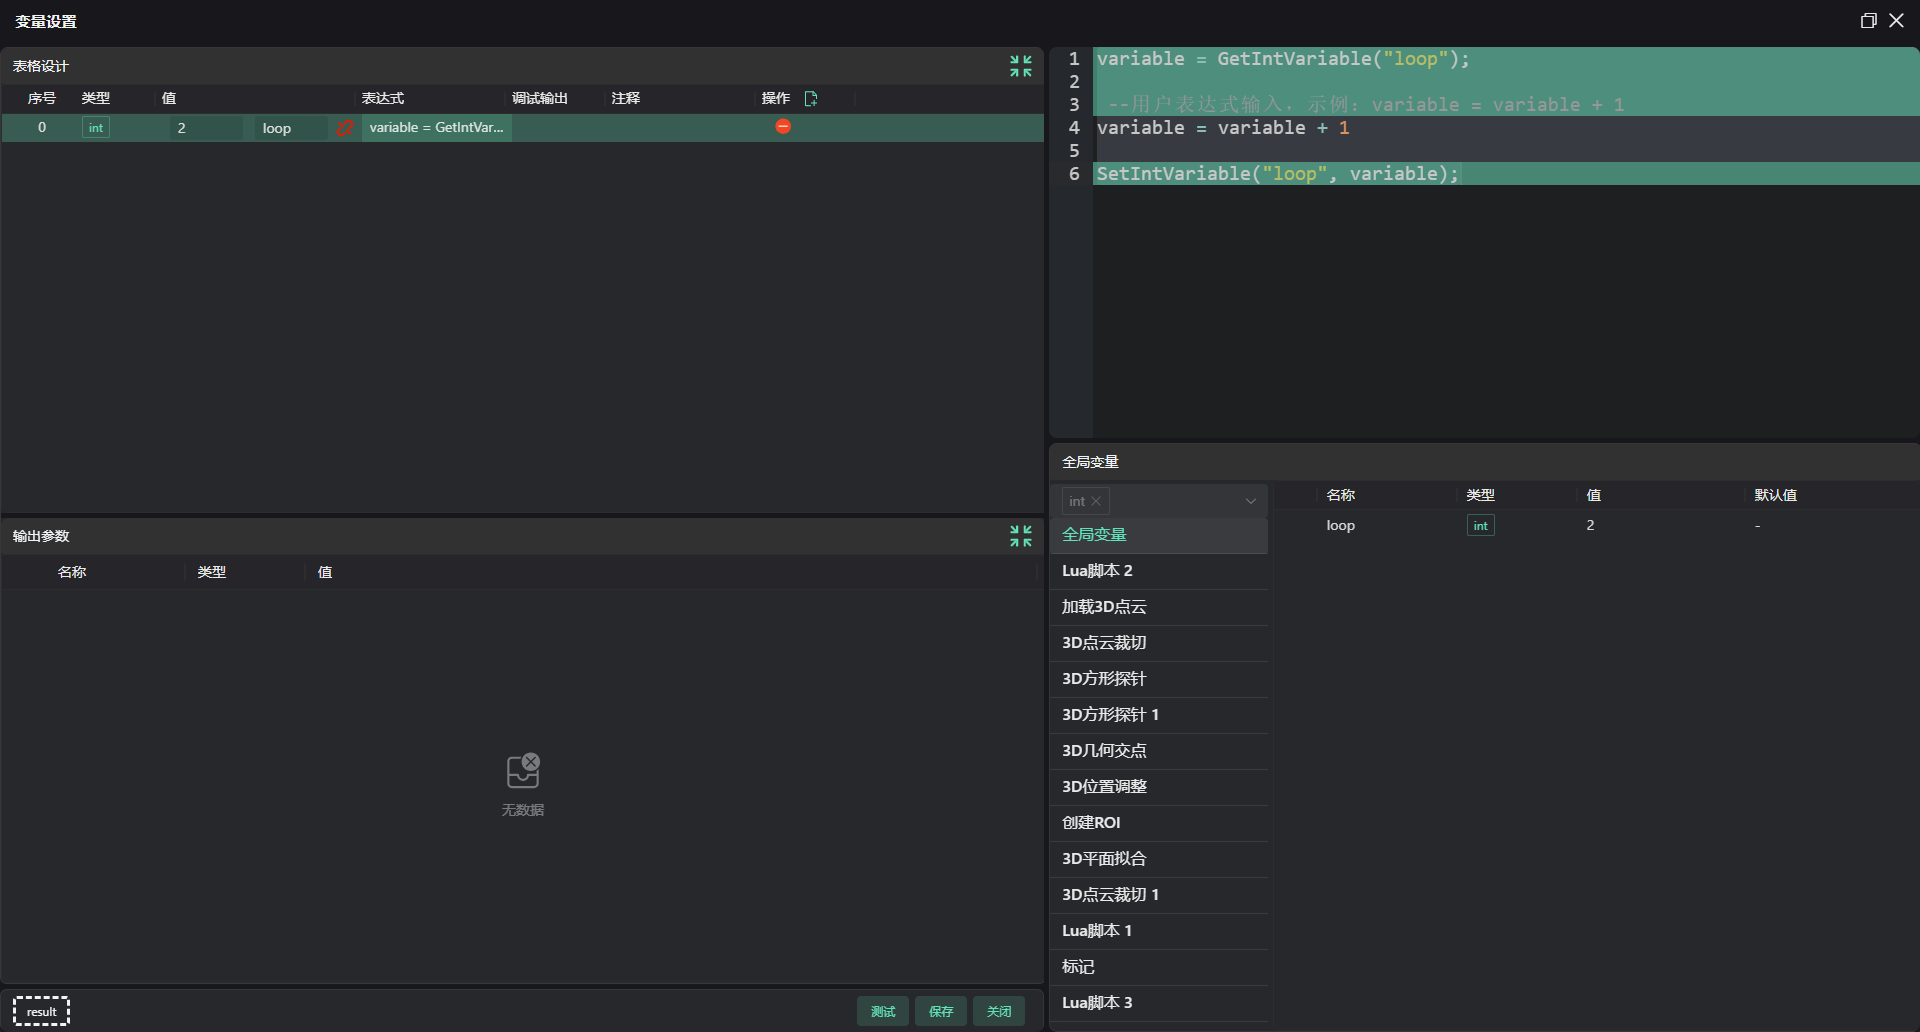Click loop in the global variable table
This screenshot has width=1920, height=1032.
click(x=1341, y=525)
